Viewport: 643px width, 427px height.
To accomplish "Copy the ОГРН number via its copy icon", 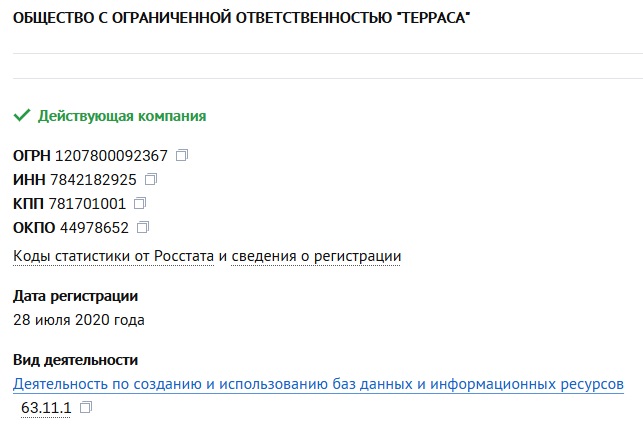I will coord(182,156).
